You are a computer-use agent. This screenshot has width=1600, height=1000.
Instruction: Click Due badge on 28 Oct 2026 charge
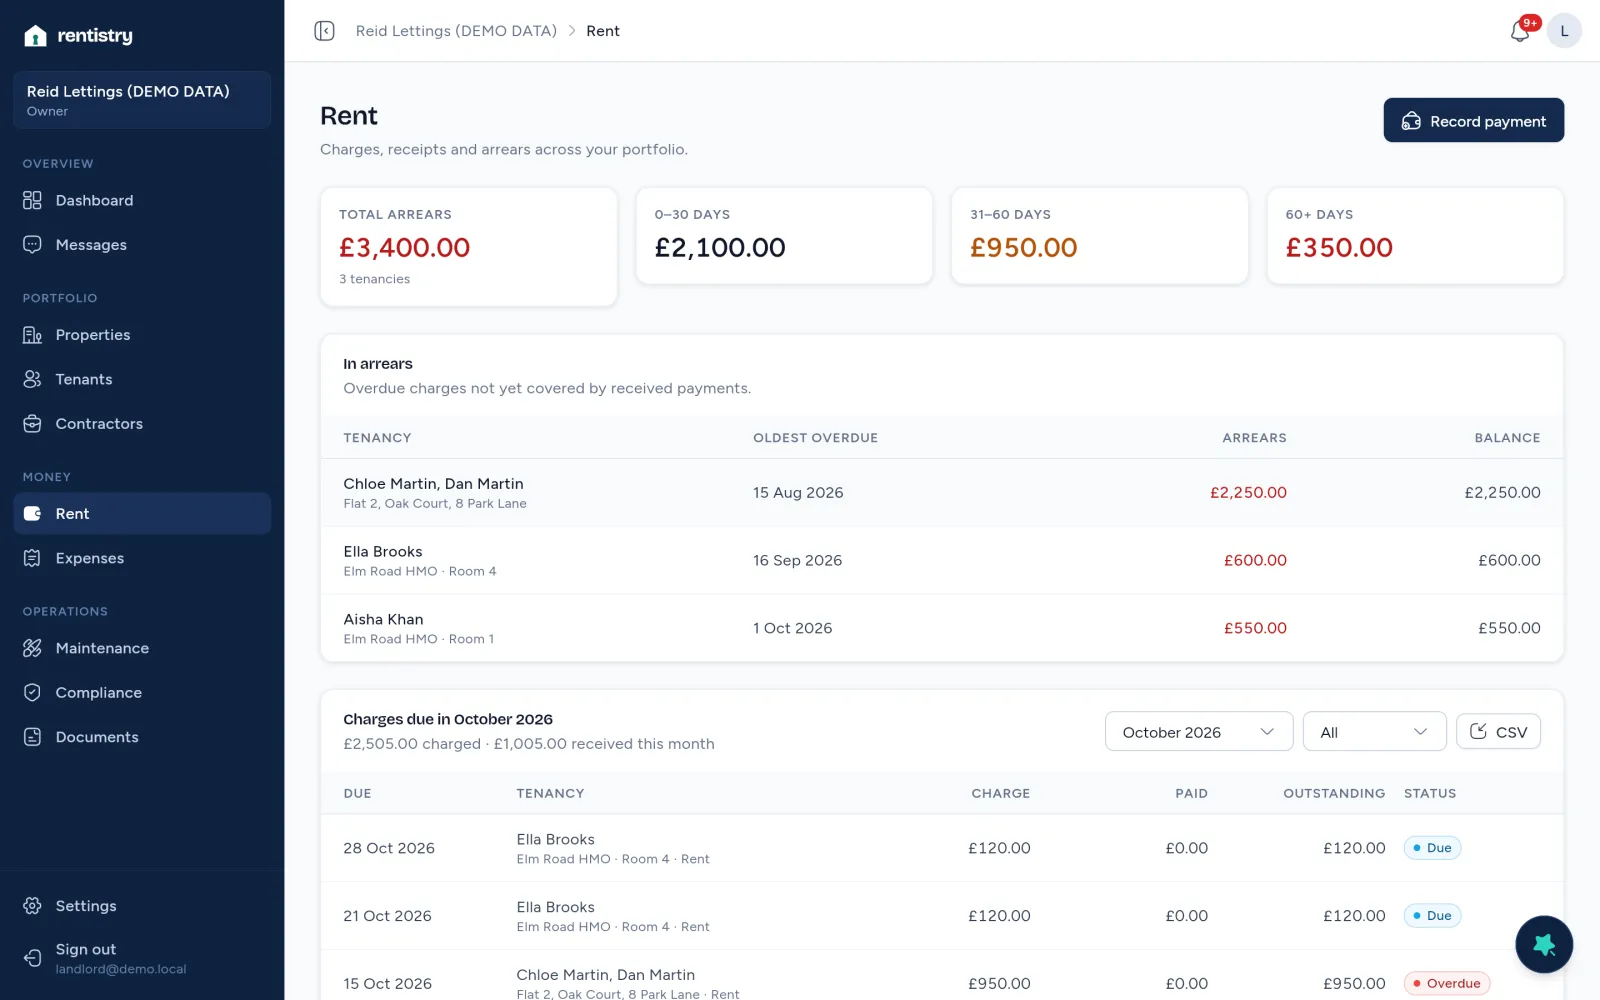click(1432, 848)
